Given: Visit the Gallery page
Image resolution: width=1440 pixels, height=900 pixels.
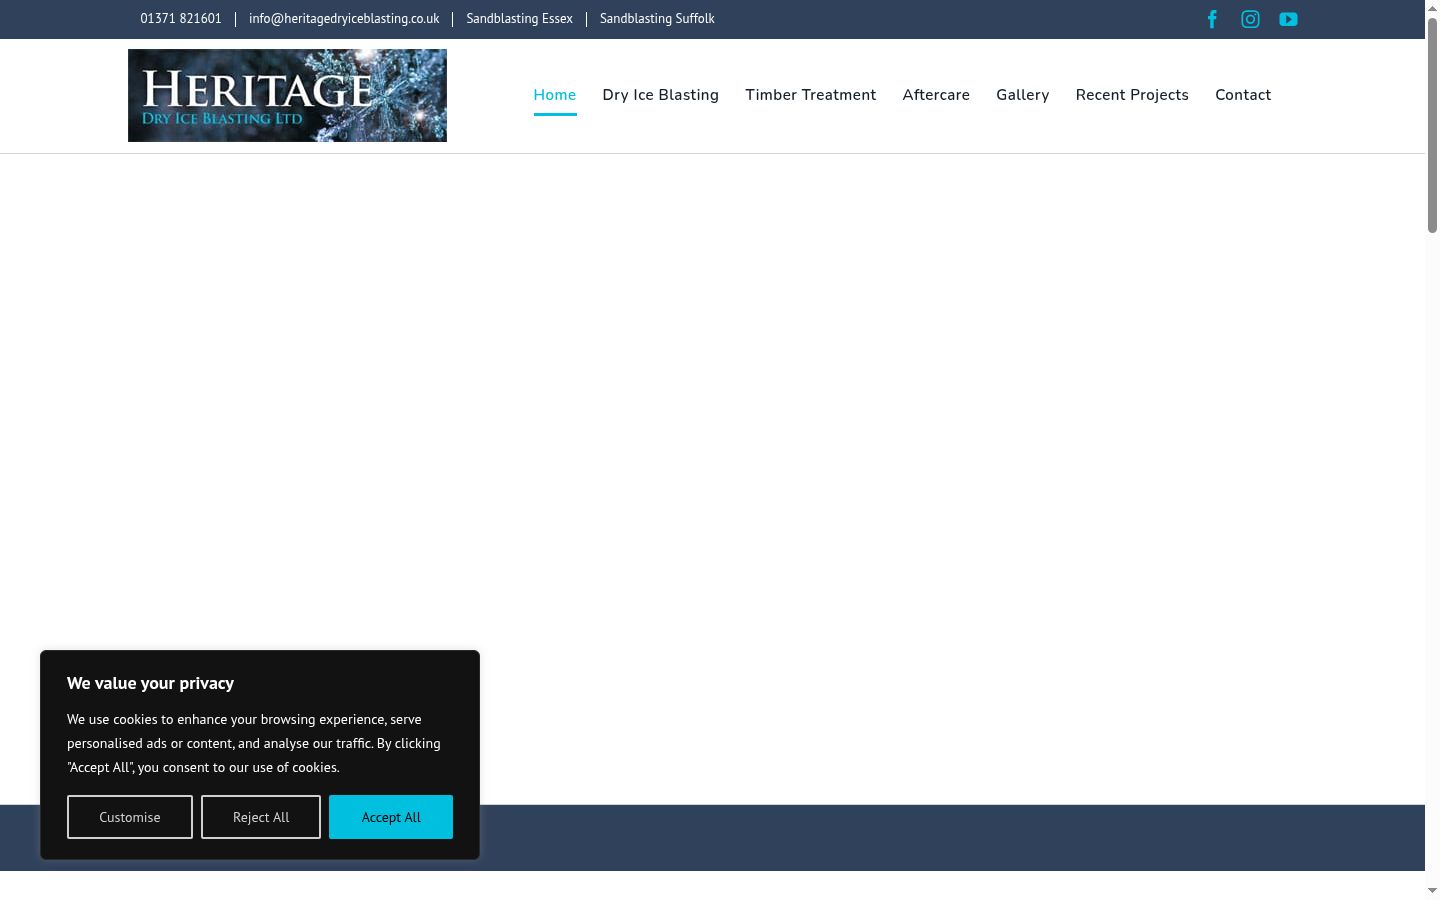Looking at the screenshot, I should (x=1022, y=95).
